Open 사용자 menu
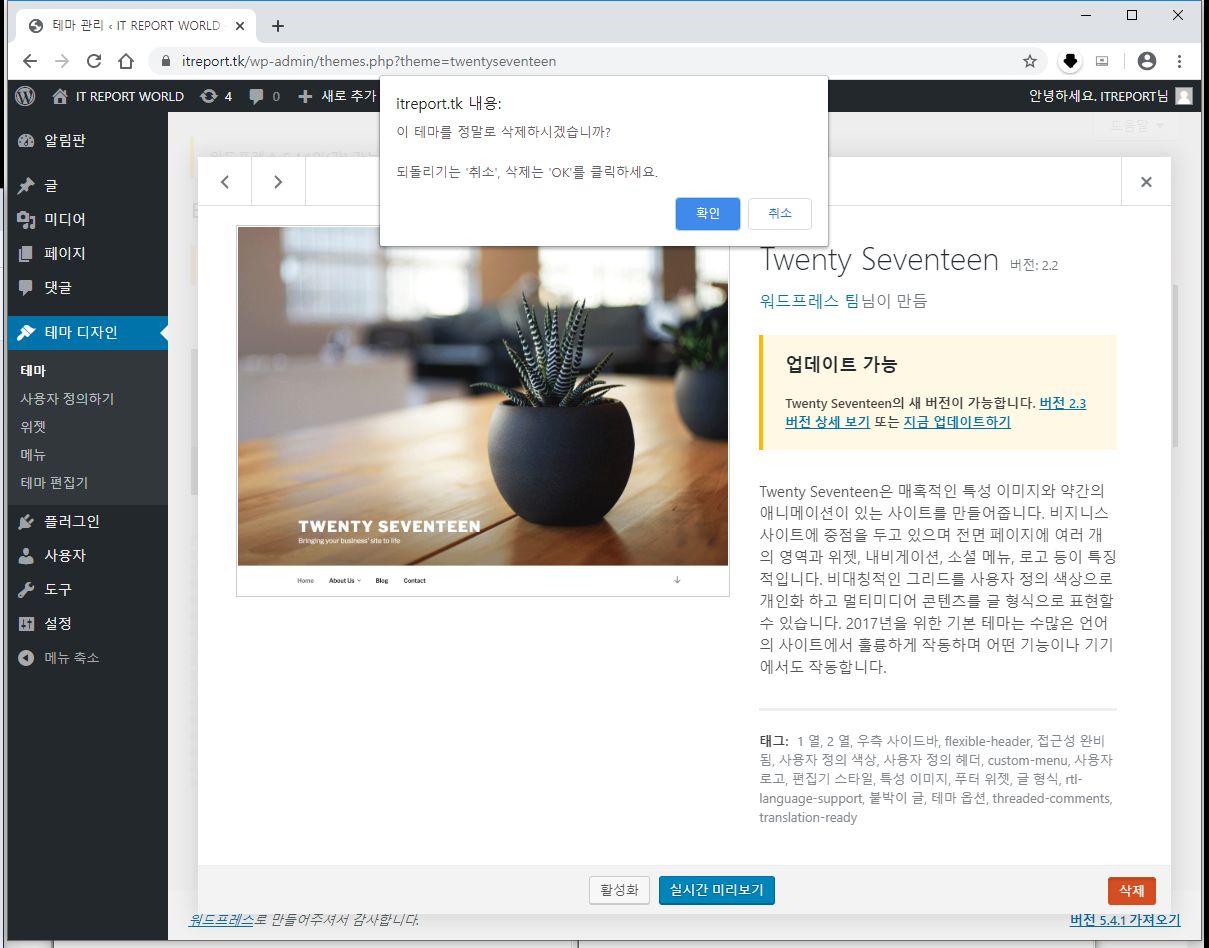Screen dimensions: 1209x948 [x=87, y=556]
